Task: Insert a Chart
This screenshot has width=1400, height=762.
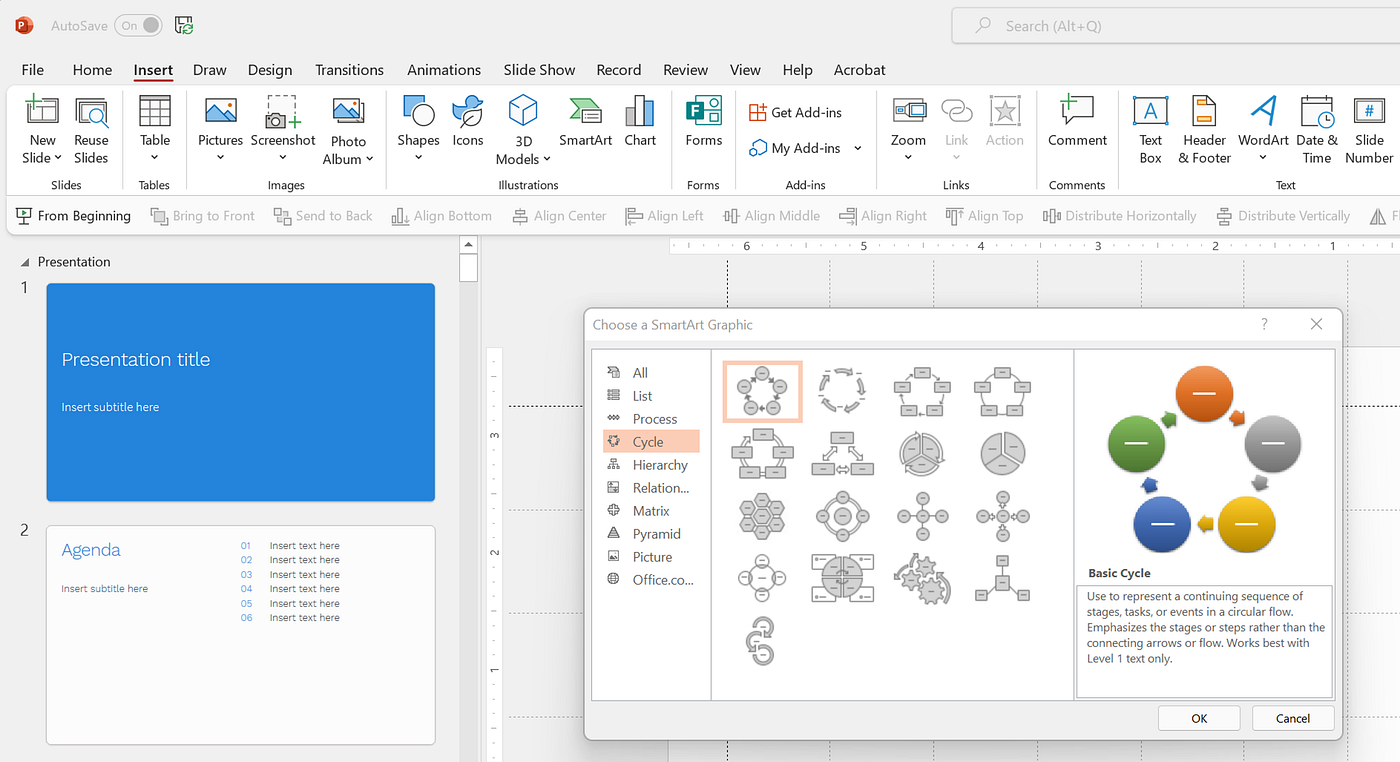Action: [640, 122]
